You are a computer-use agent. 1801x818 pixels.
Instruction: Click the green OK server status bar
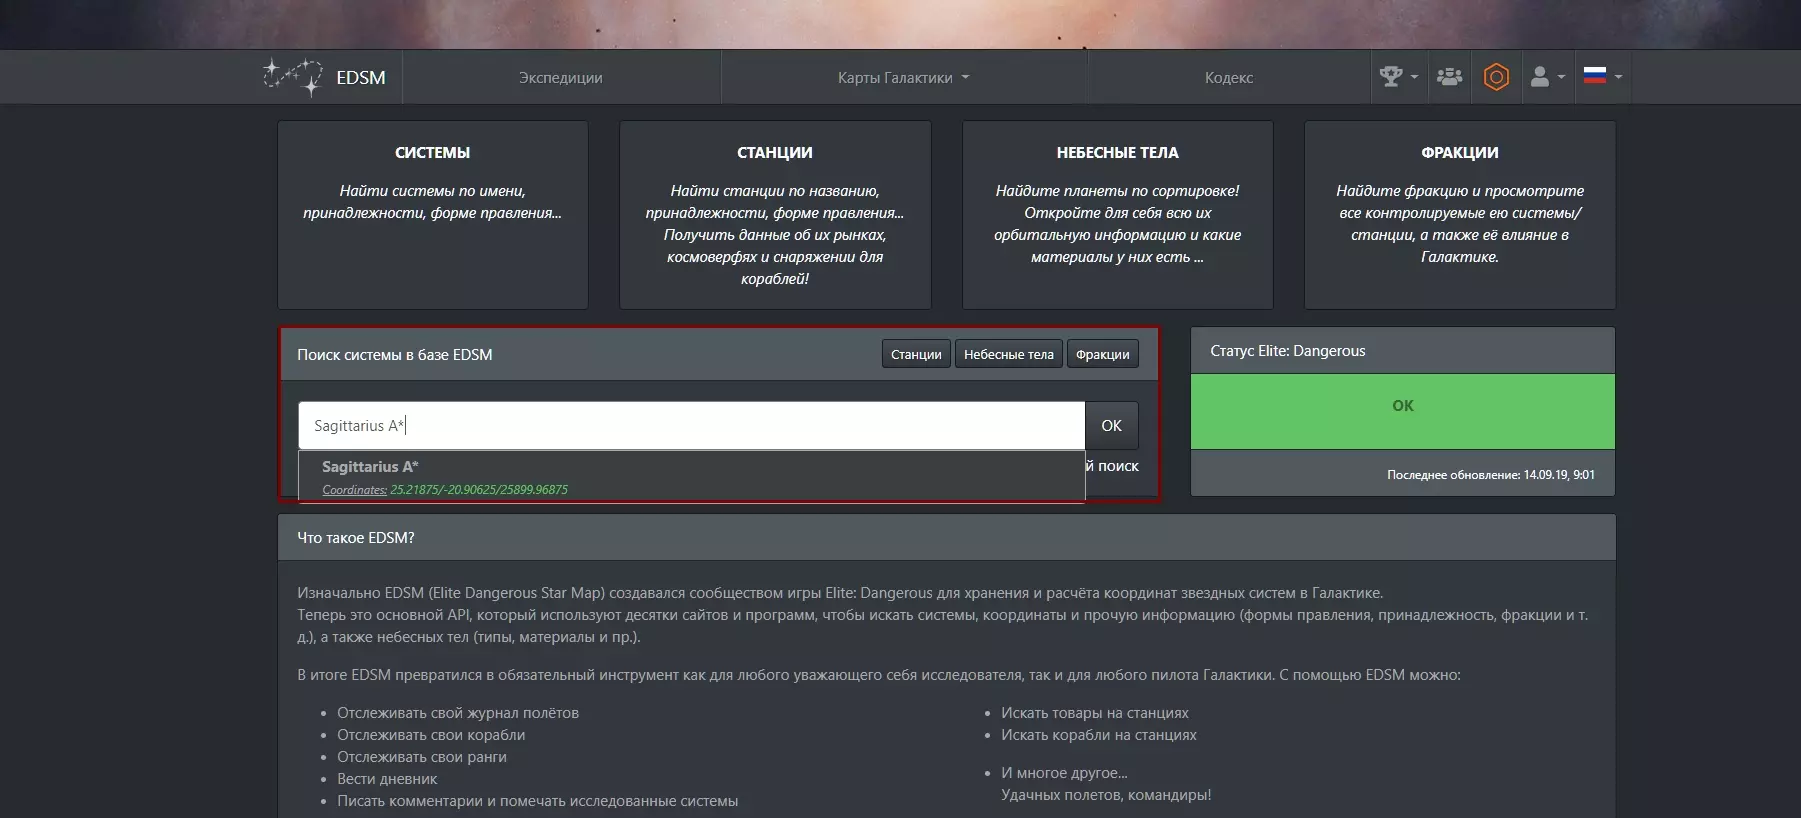(x=1403, y=412)
